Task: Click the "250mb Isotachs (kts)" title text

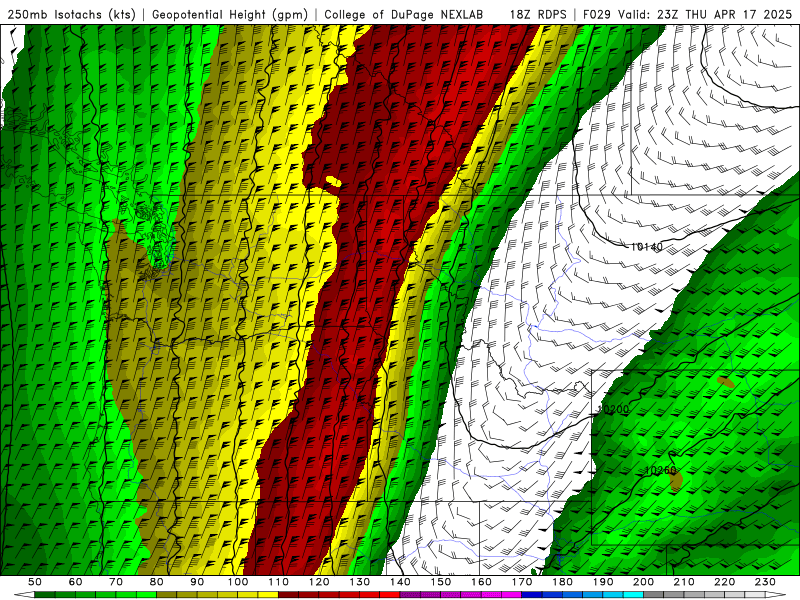Action: point(71,14)
